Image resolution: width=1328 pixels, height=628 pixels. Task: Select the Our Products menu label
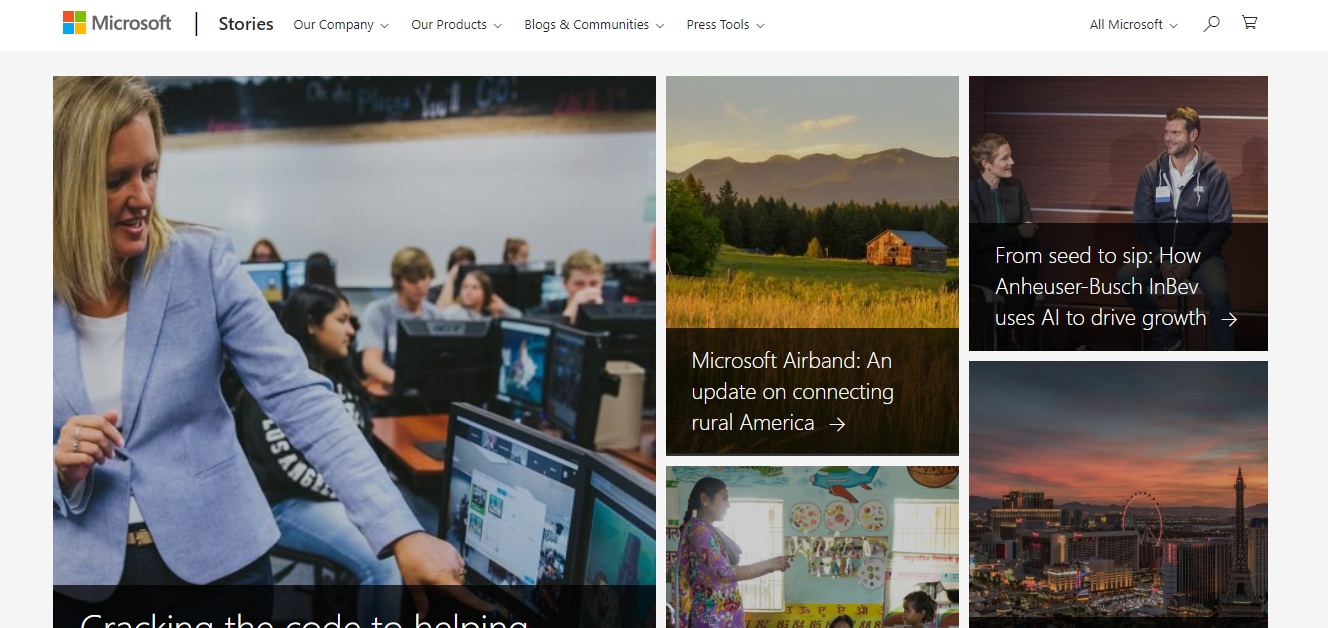[449, 25]
